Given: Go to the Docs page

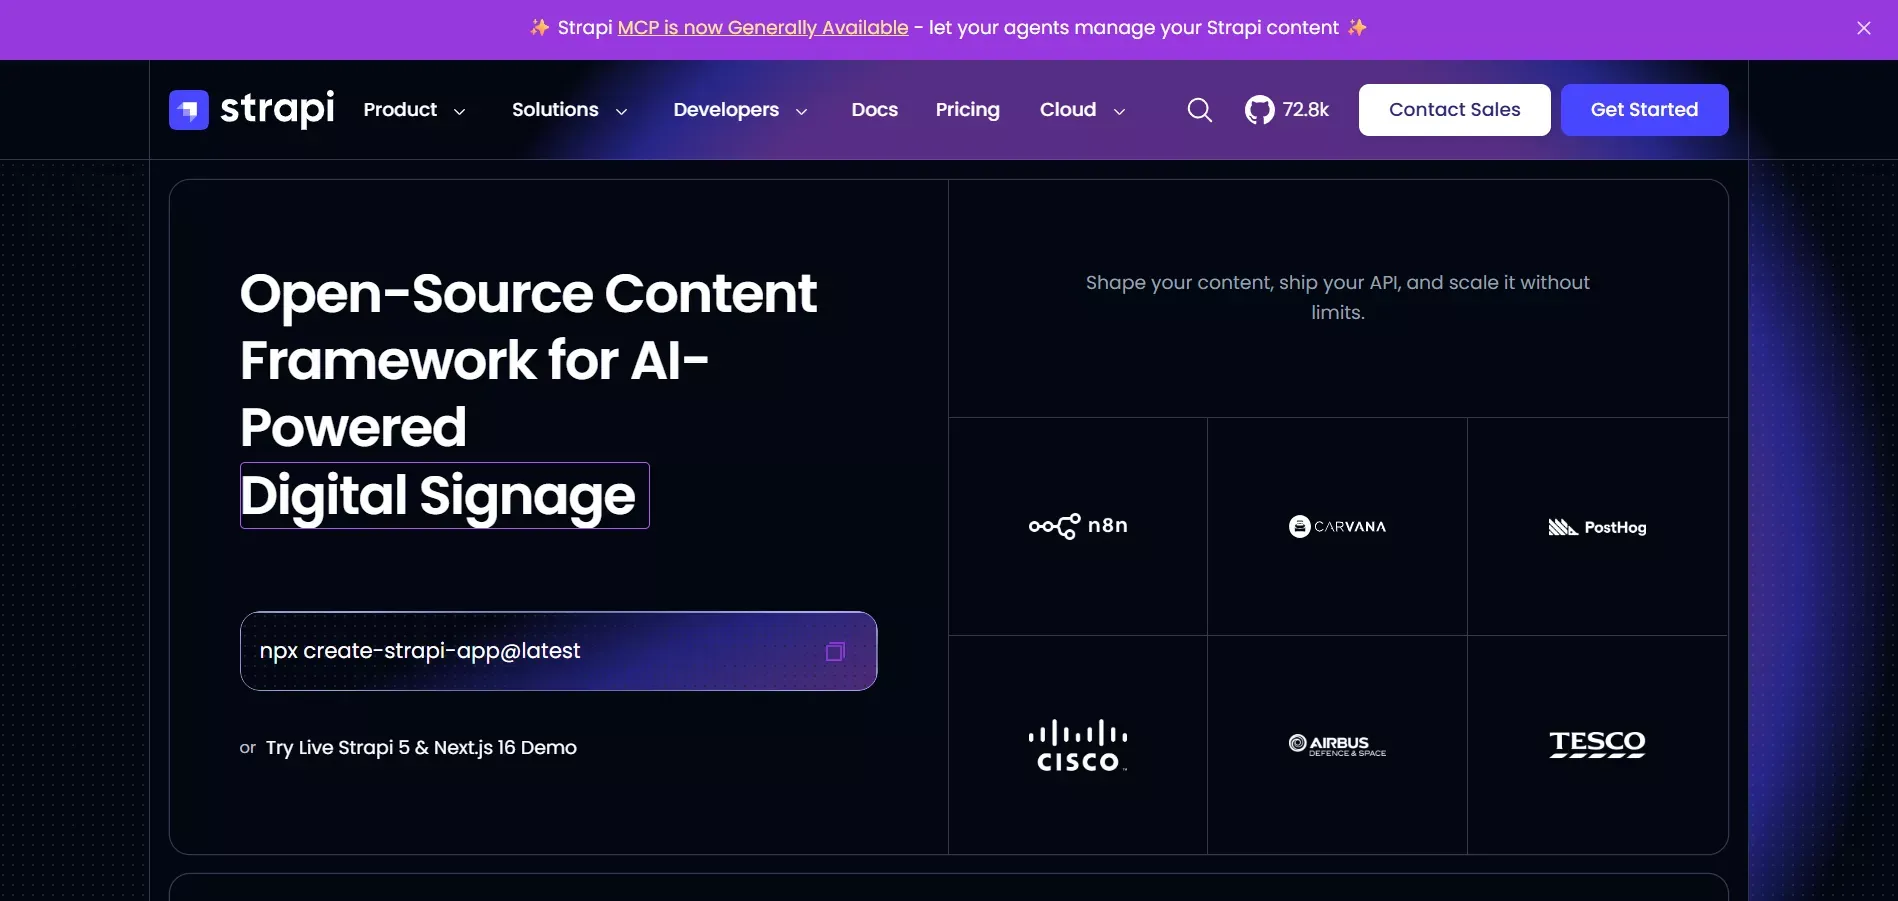Looking at the screenshot, I should (x=875, y=110).
